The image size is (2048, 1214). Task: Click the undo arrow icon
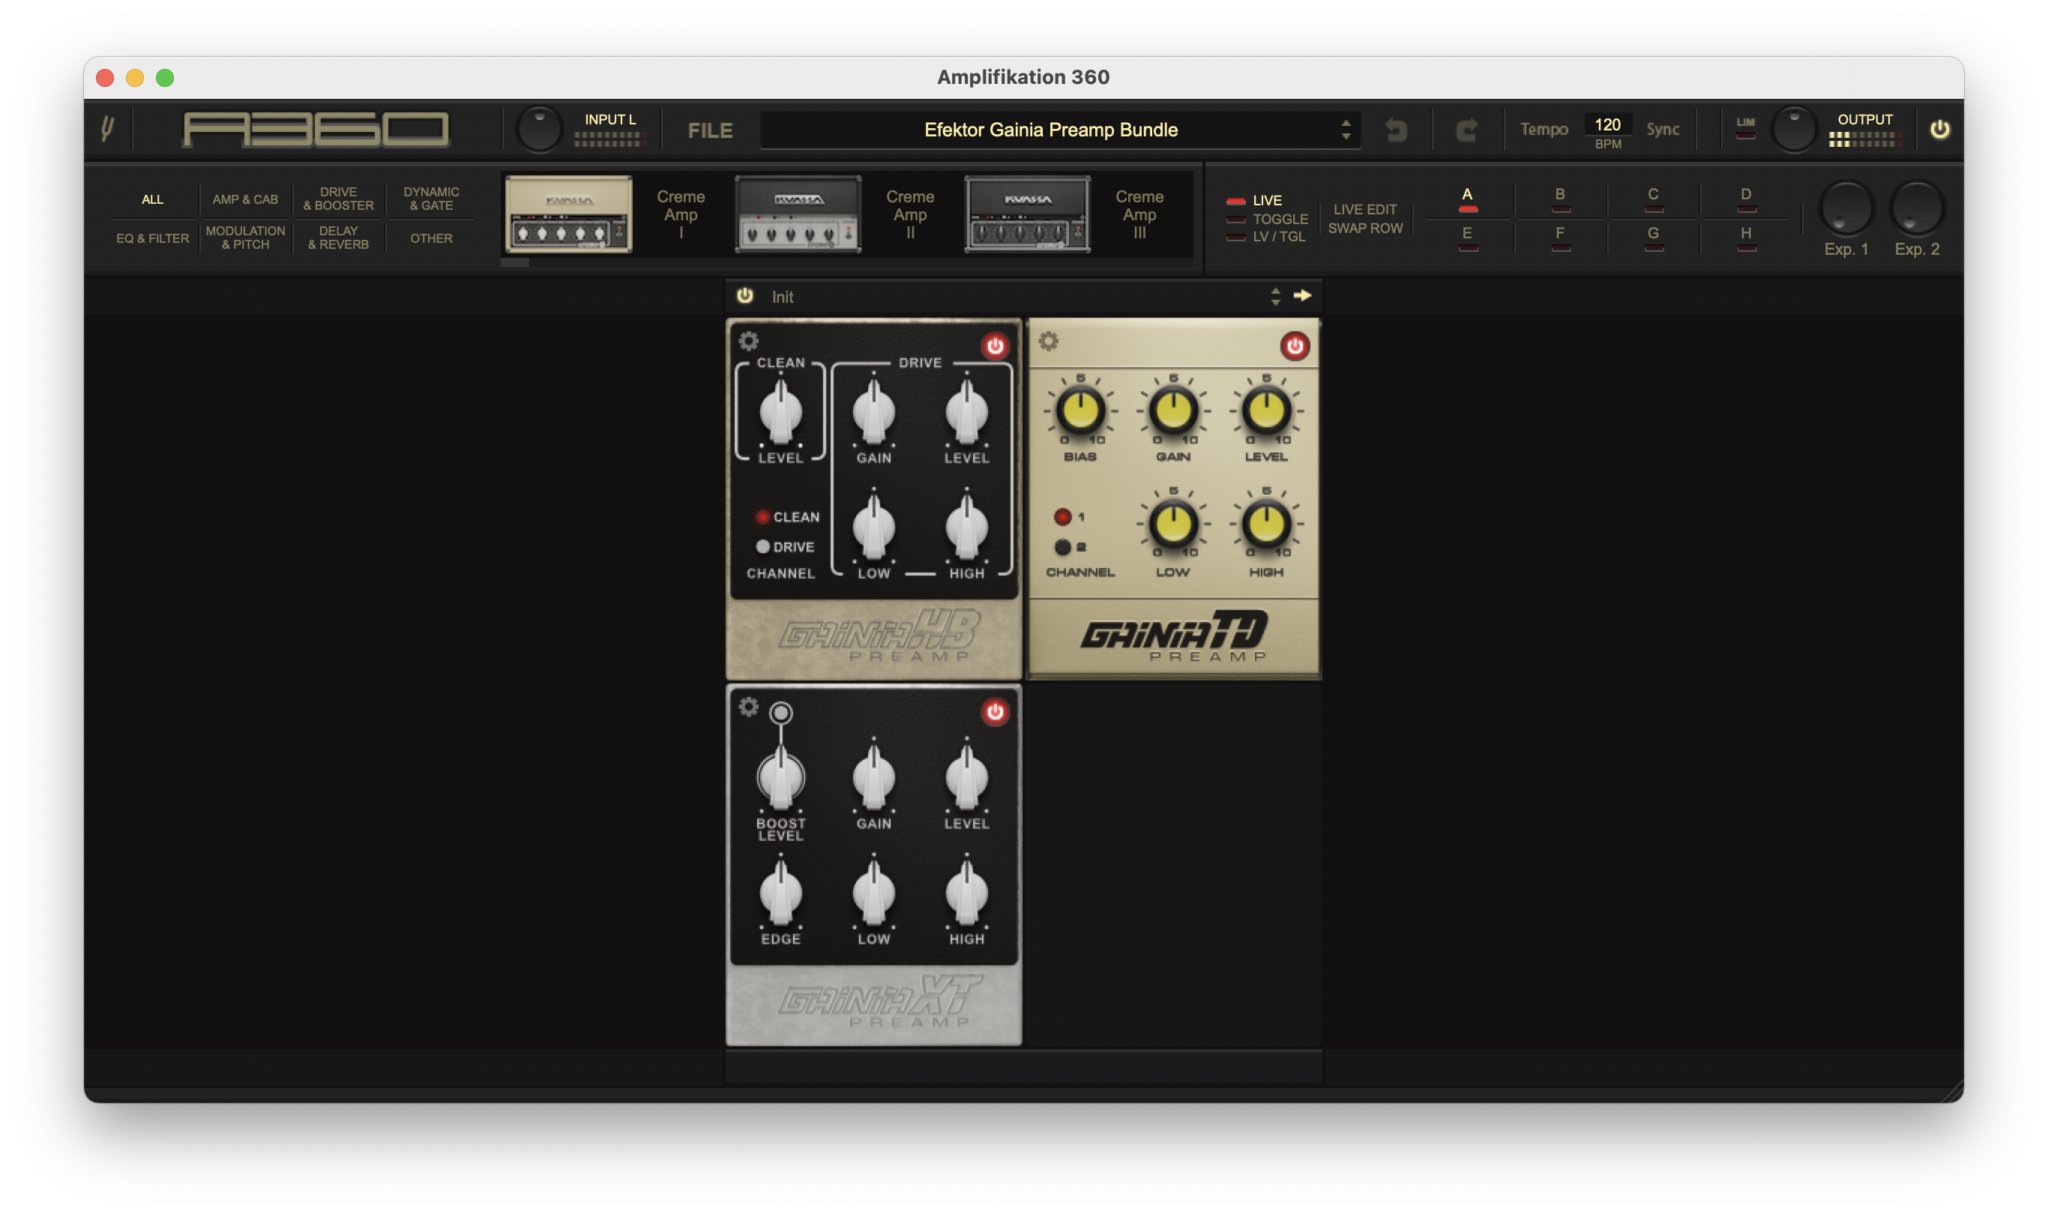(x=1396, y=130)
